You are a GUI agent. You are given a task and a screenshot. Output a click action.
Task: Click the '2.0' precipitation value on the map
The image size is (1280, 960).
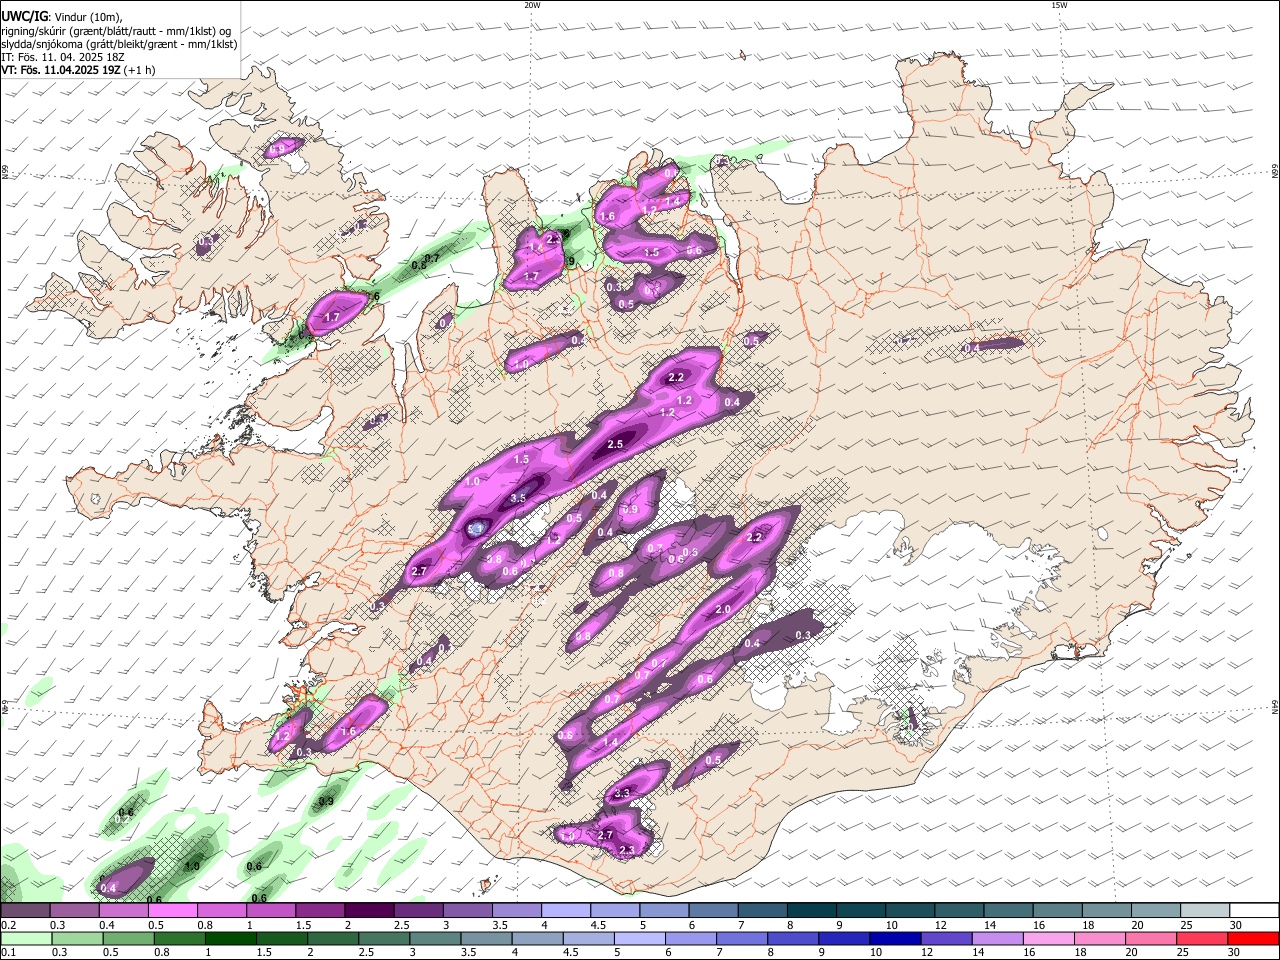click(723, 609)
